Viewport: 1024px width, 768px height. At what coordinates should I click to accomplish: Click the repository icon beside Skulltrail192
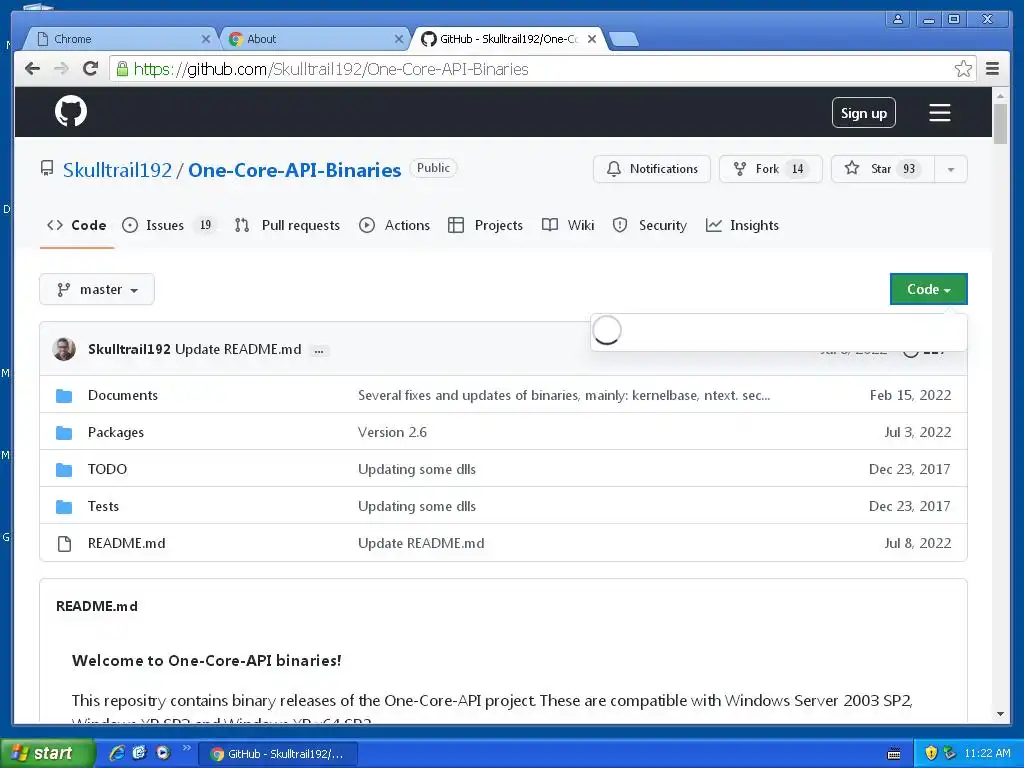point(47,168)
